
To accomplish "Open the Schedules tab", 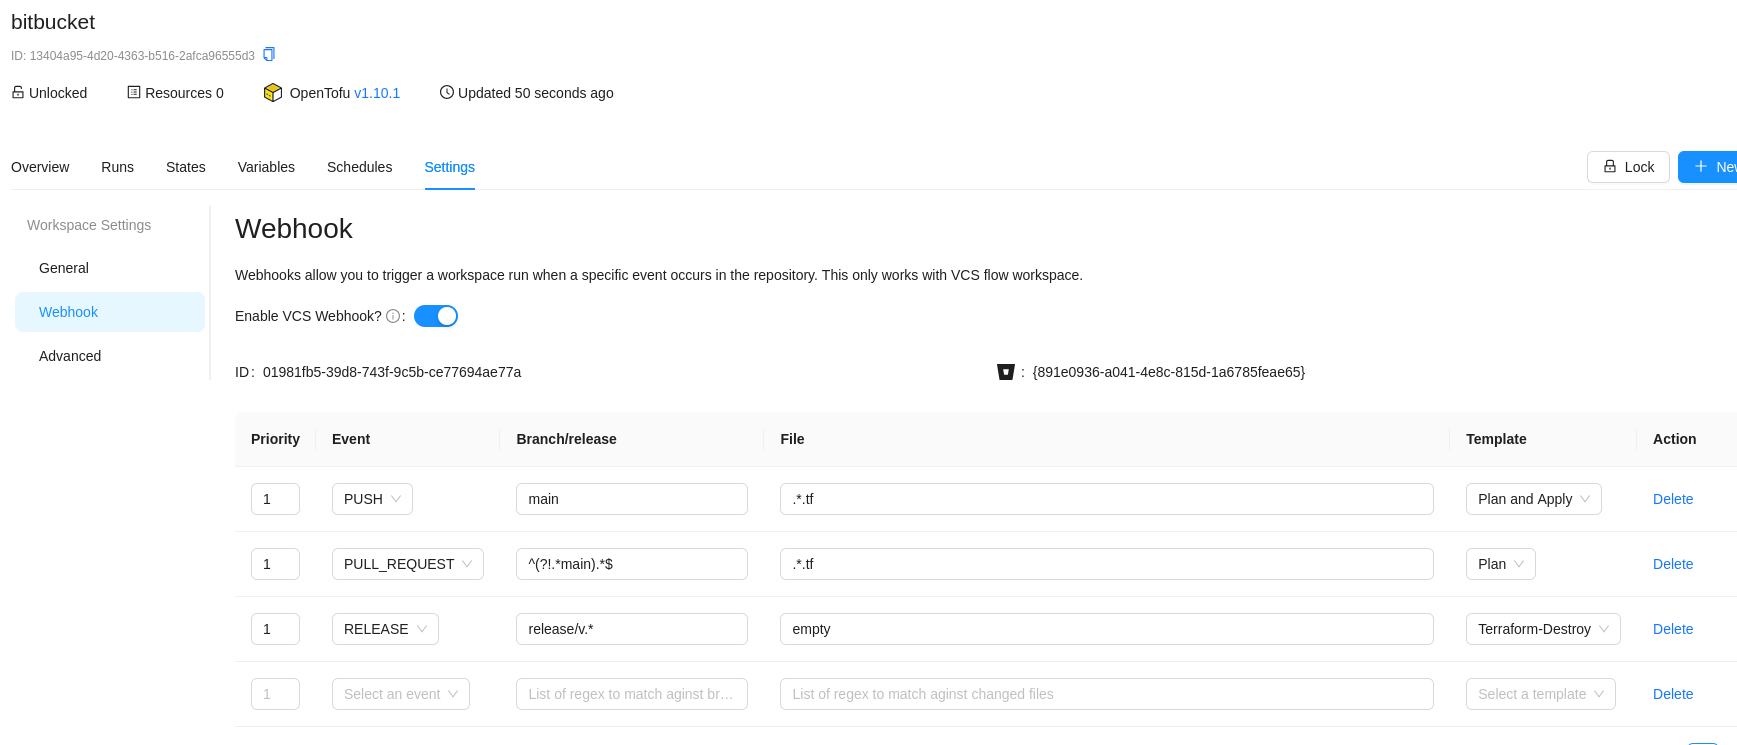I will tap(359, 167).
